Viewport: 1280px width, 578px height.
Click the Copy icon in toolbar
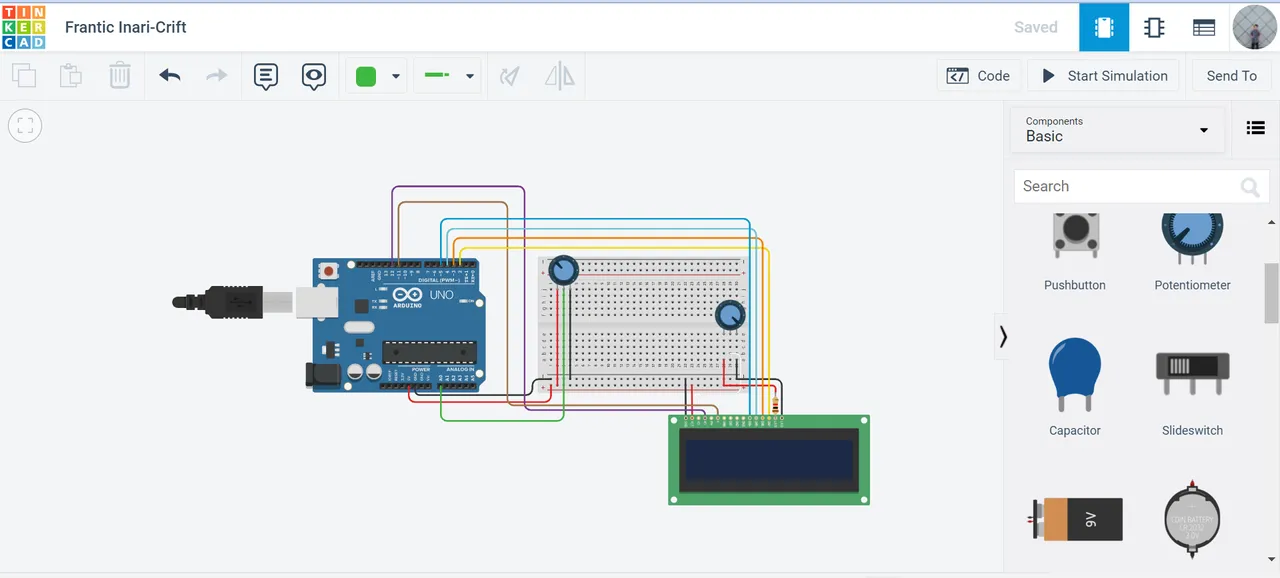coord(24,76)
